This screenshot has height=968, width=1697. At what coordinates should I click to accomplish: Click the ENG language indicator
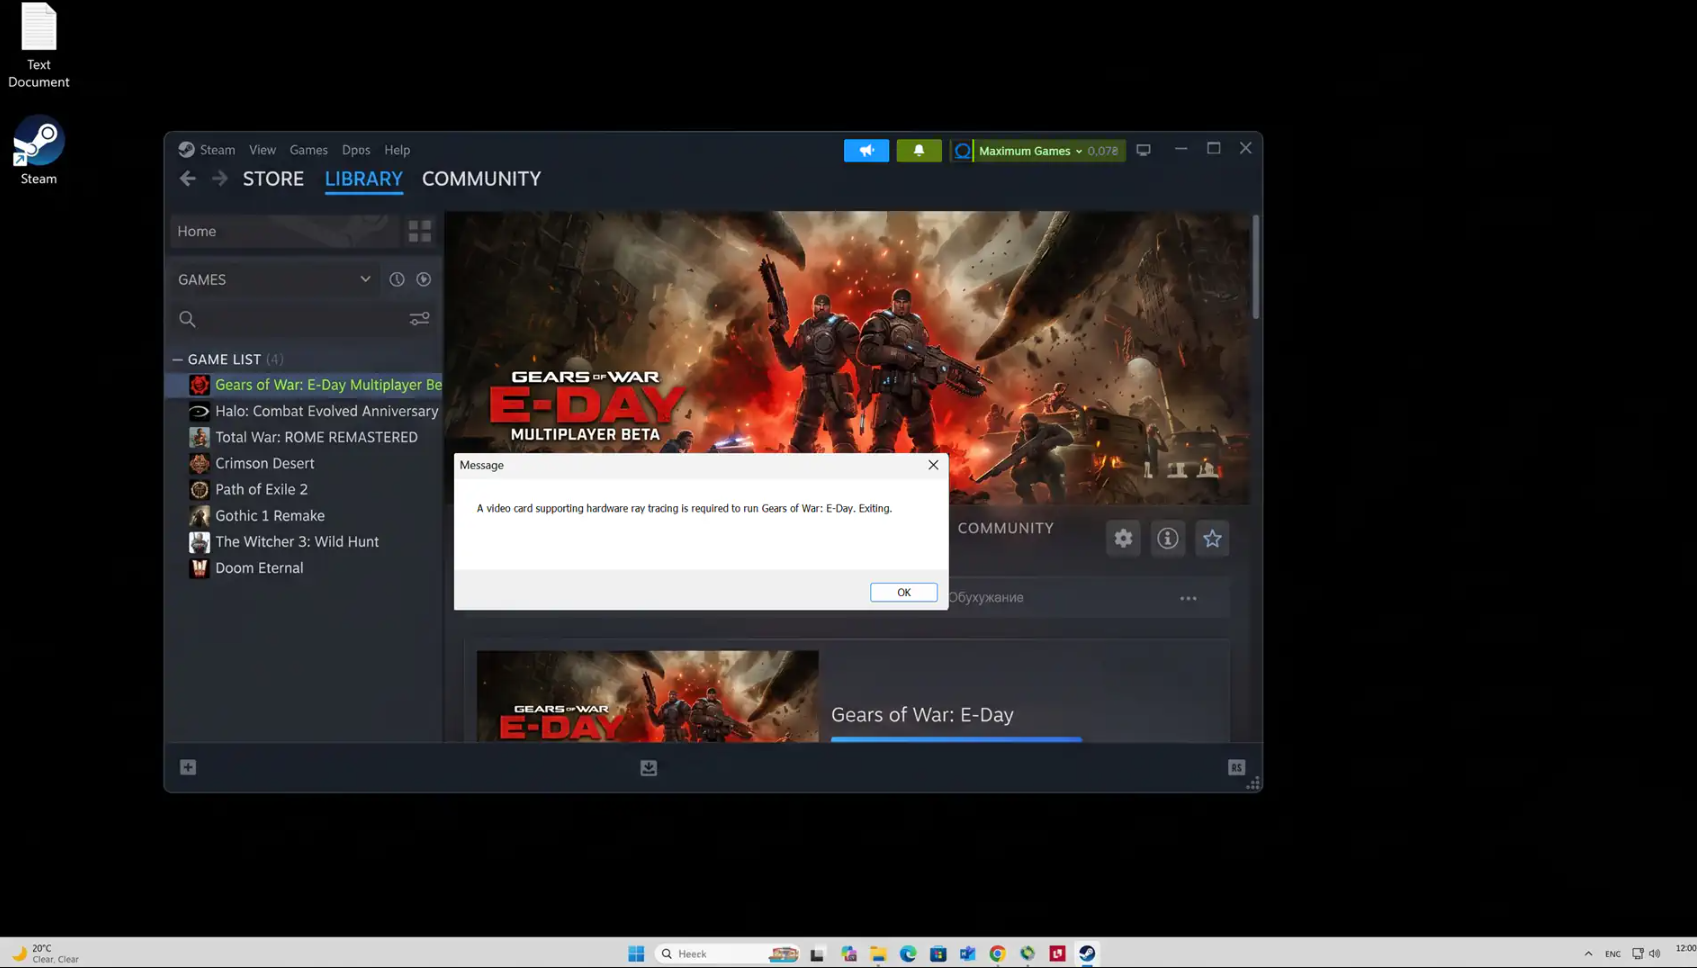1613,954
